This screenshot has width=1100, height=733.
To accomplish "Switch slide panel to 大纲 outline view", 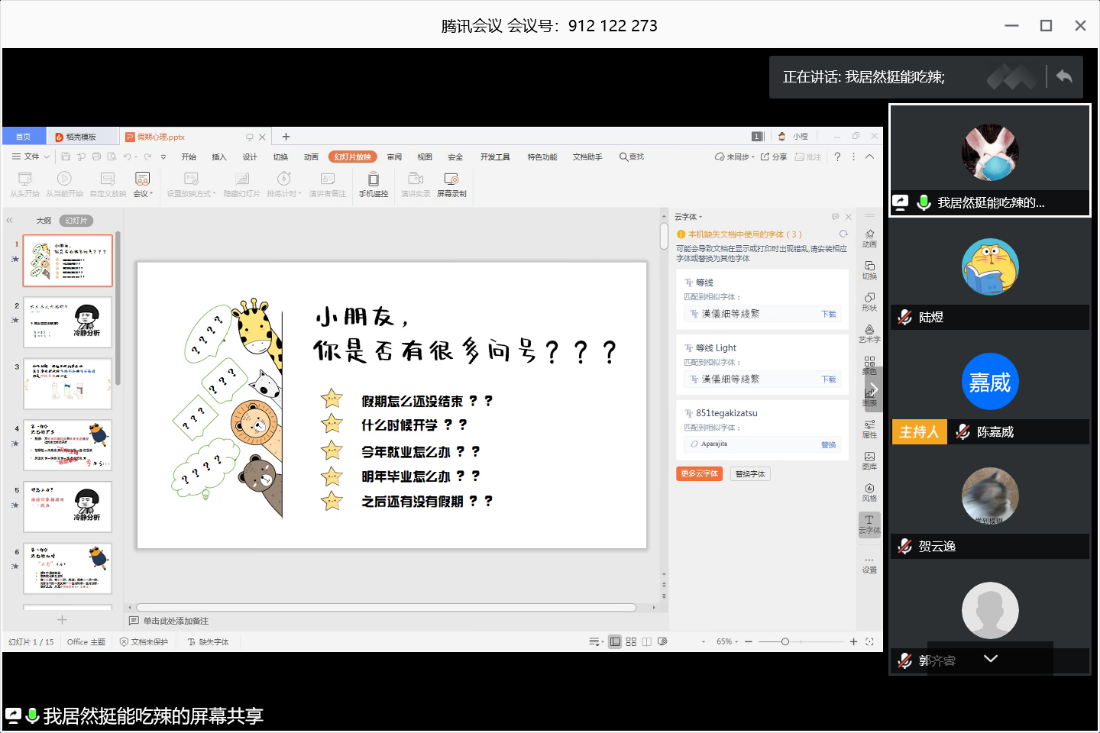I will pyautogui.click(x=43, y=220).
